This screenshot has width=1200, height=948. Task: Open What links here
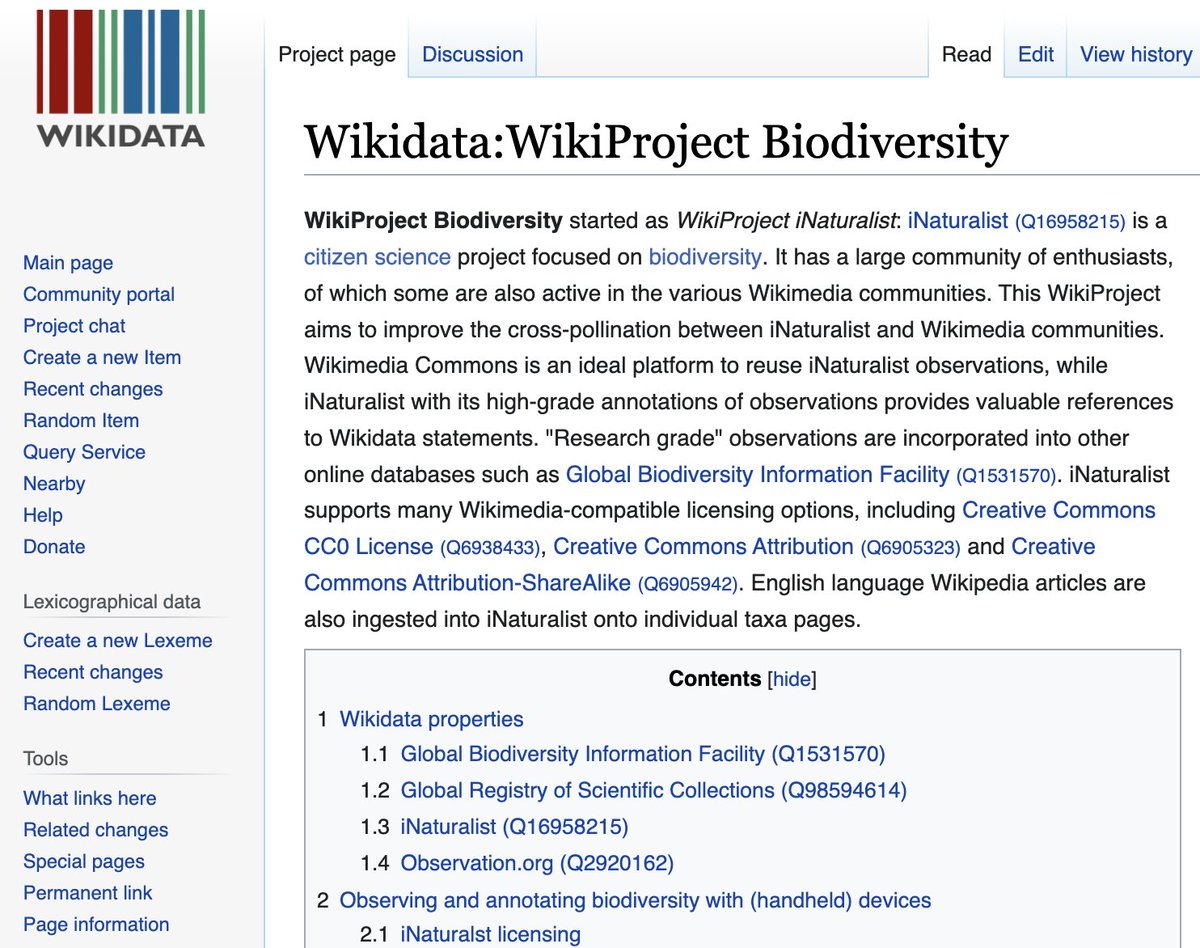point(90,798)
